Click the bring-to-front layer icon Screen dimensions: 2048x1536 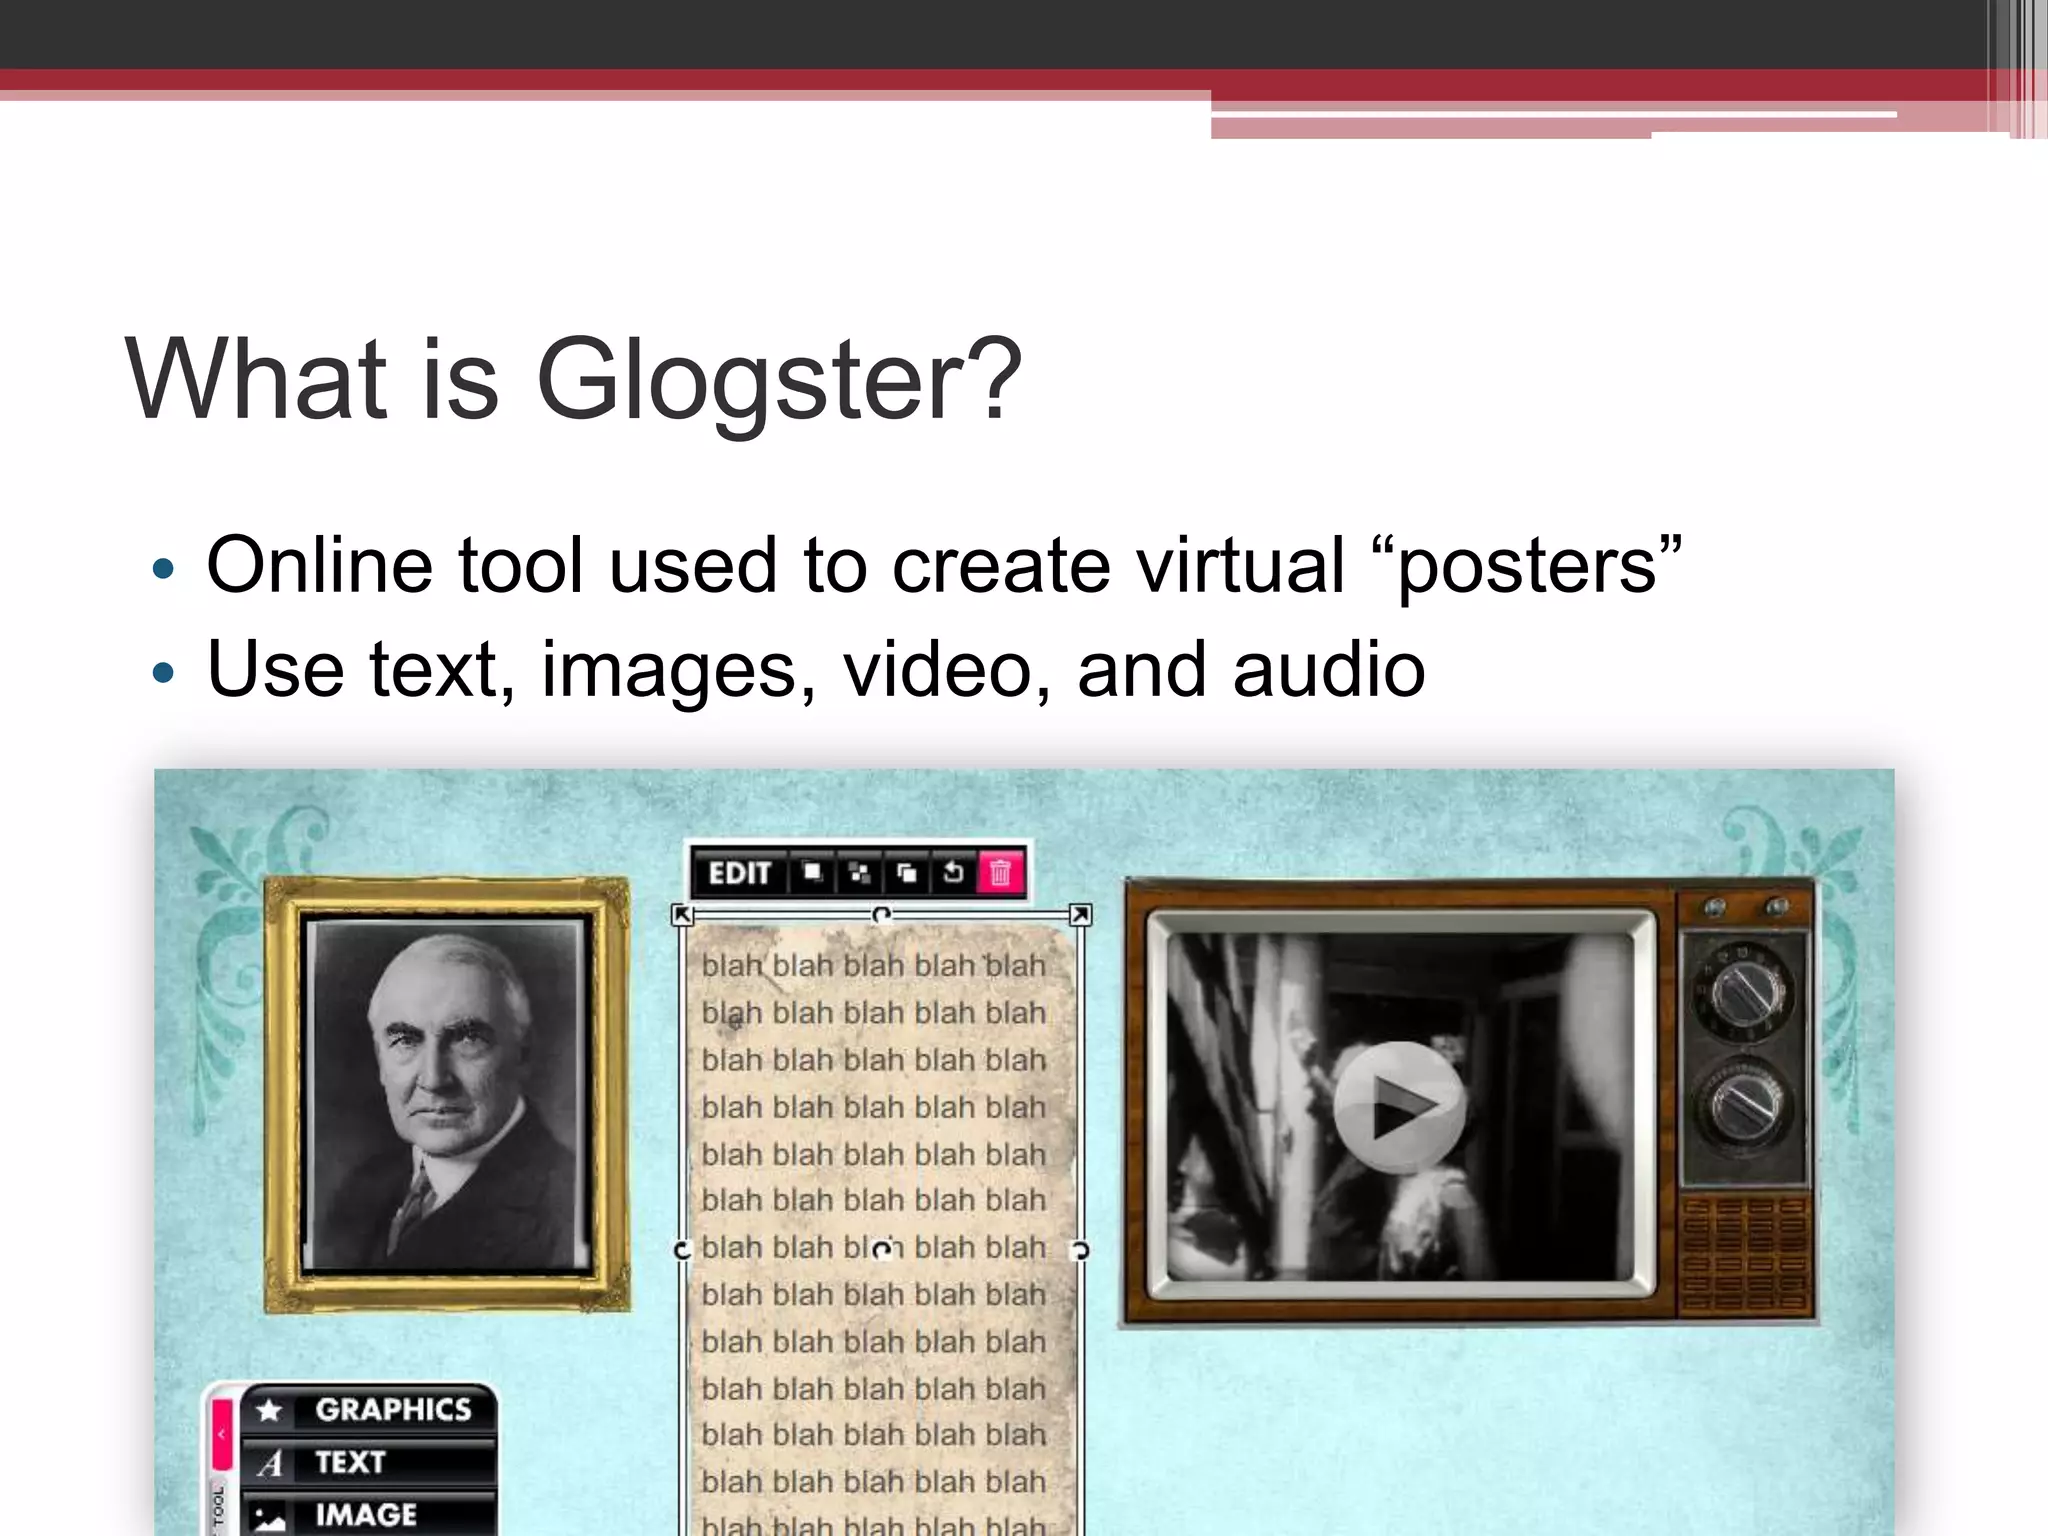click(x=812, y=873)
